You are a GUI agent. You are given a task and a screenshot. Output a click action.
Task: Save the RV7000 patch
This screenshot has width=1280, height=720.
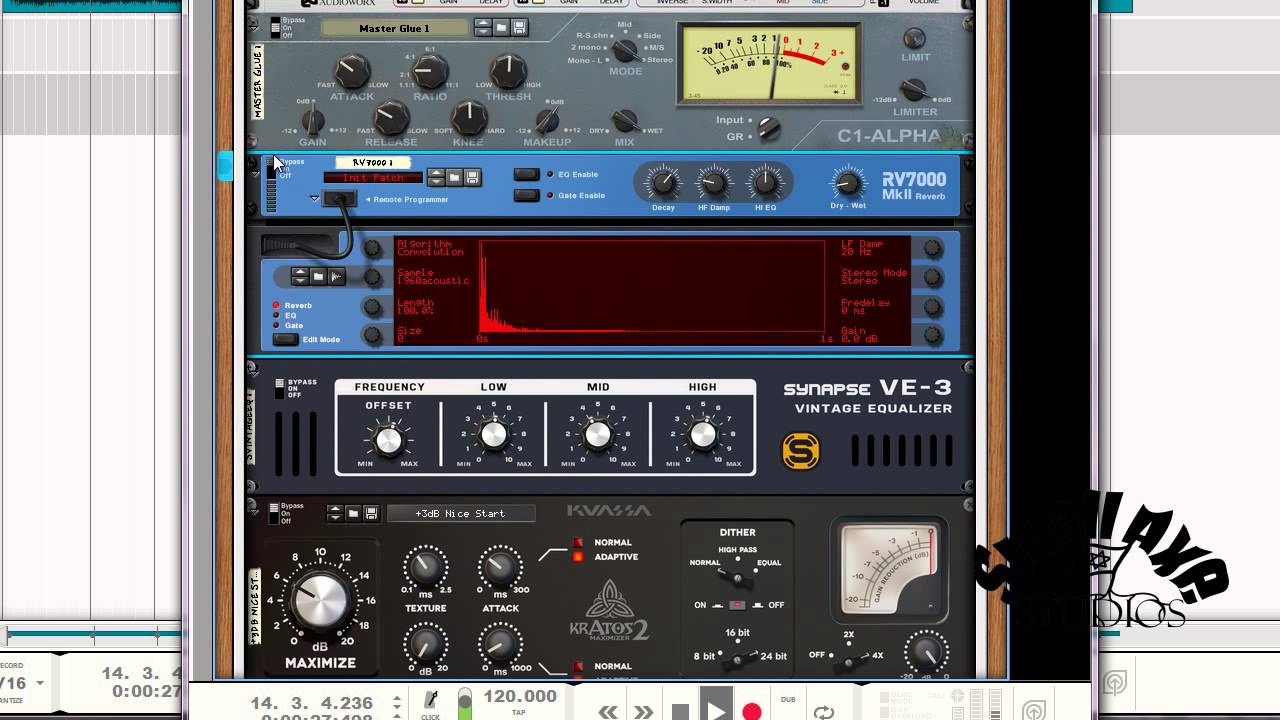point(472,178)
